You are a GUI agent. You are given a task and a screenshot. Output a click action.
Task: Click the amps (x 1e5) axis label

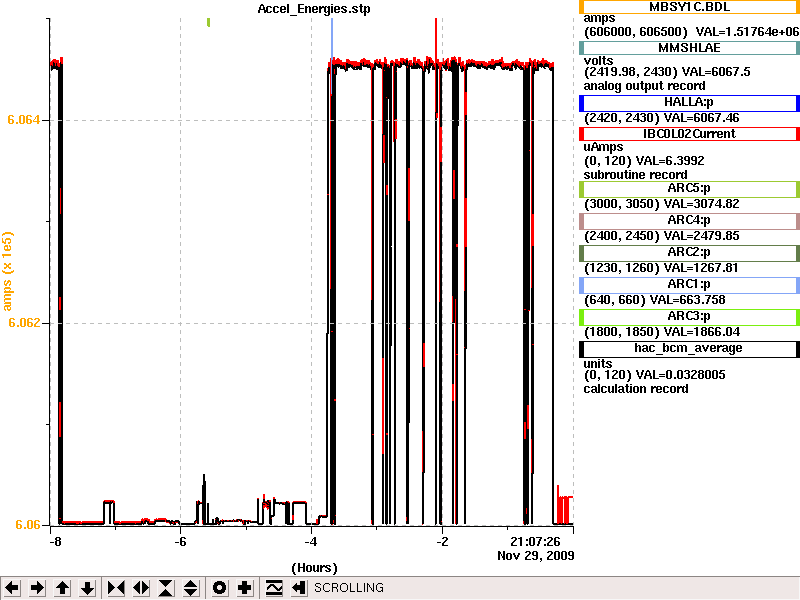[x=7, y=271]
